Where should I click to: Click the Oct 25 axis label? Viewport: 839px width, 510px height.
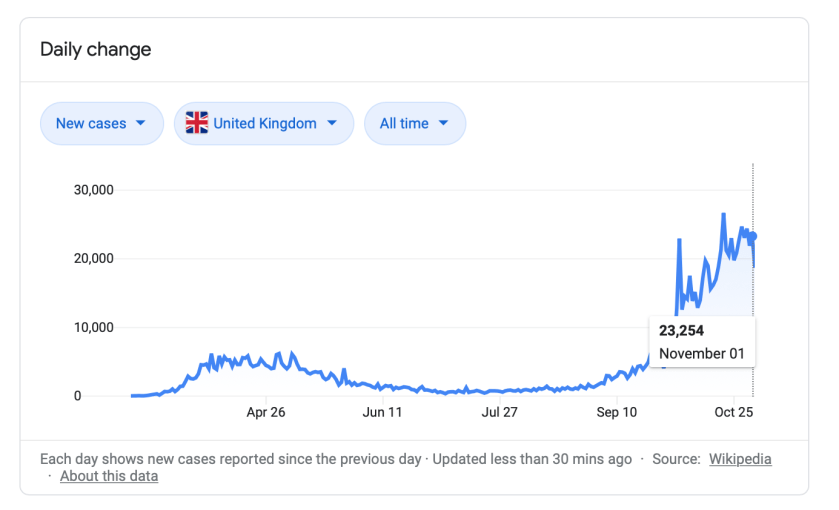(x=732, y=412)
